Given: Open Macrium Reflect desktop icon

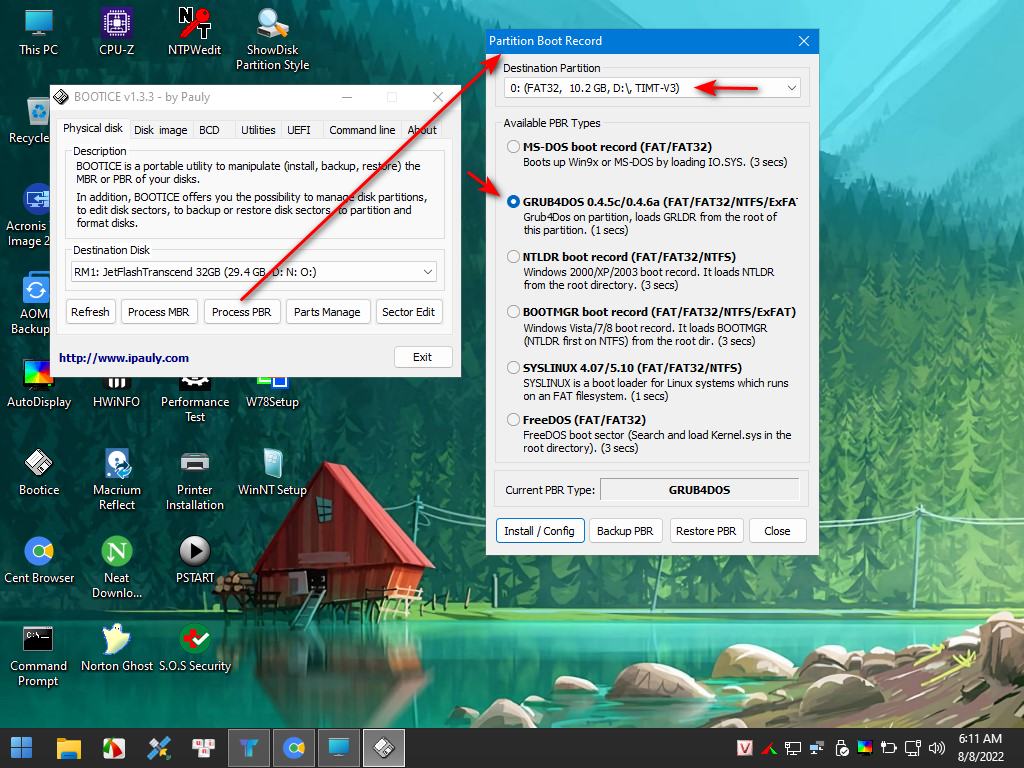Looking at the screenshot, I should point(117,480).
